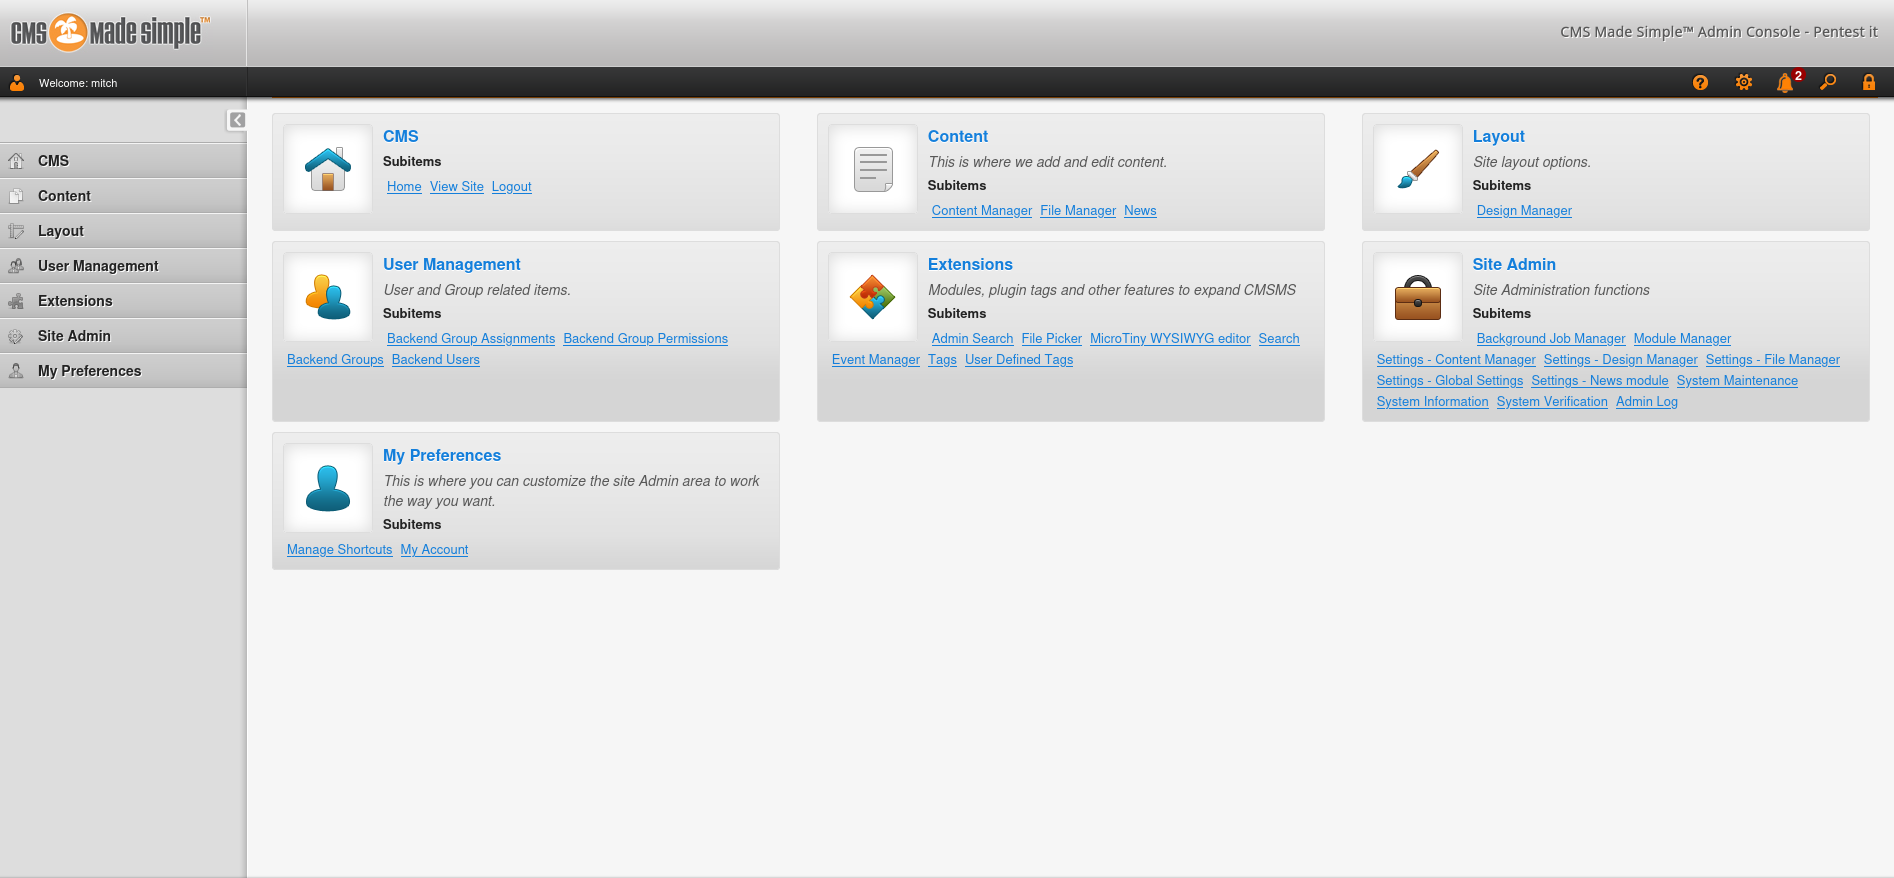Image resolution: width=1894 pixels, height=878 pixels.
Task: Open MicroTiny WYSIWYG editor link
Action: tap(1170, 339)
